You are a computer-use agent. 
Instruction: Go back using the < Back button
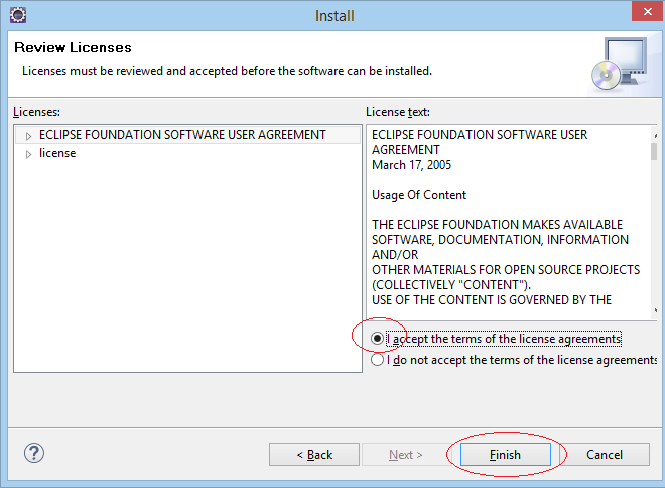click(x=314, y=455)
